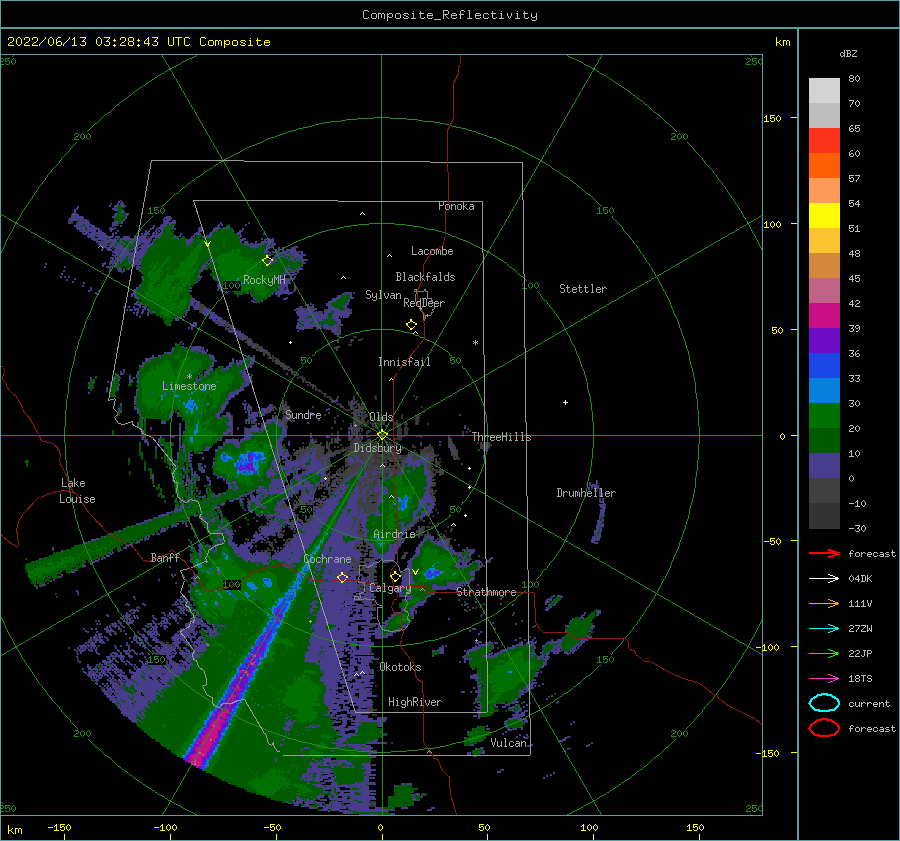Click the red forecast arrow in legend
The image size is (900, 841).
pos(824,553)
